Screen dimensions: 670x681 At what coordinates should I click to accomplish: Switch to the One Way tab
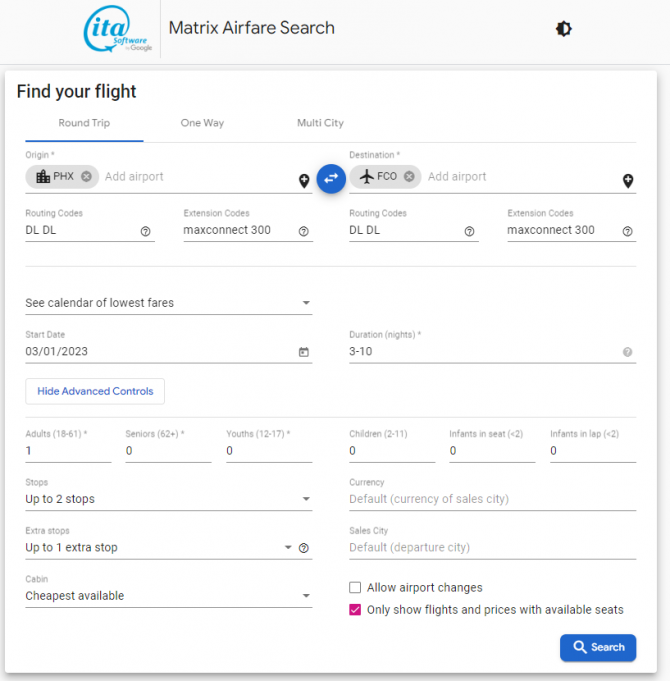[x=202, y=123]
